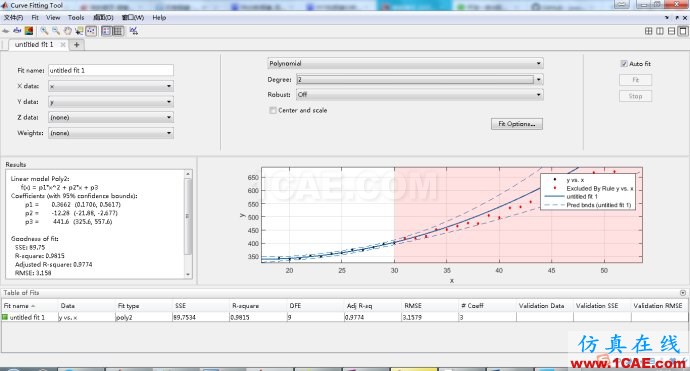
Task: Activate the pan hand tool
Action: pyautogui.click(x=67, y=31)
